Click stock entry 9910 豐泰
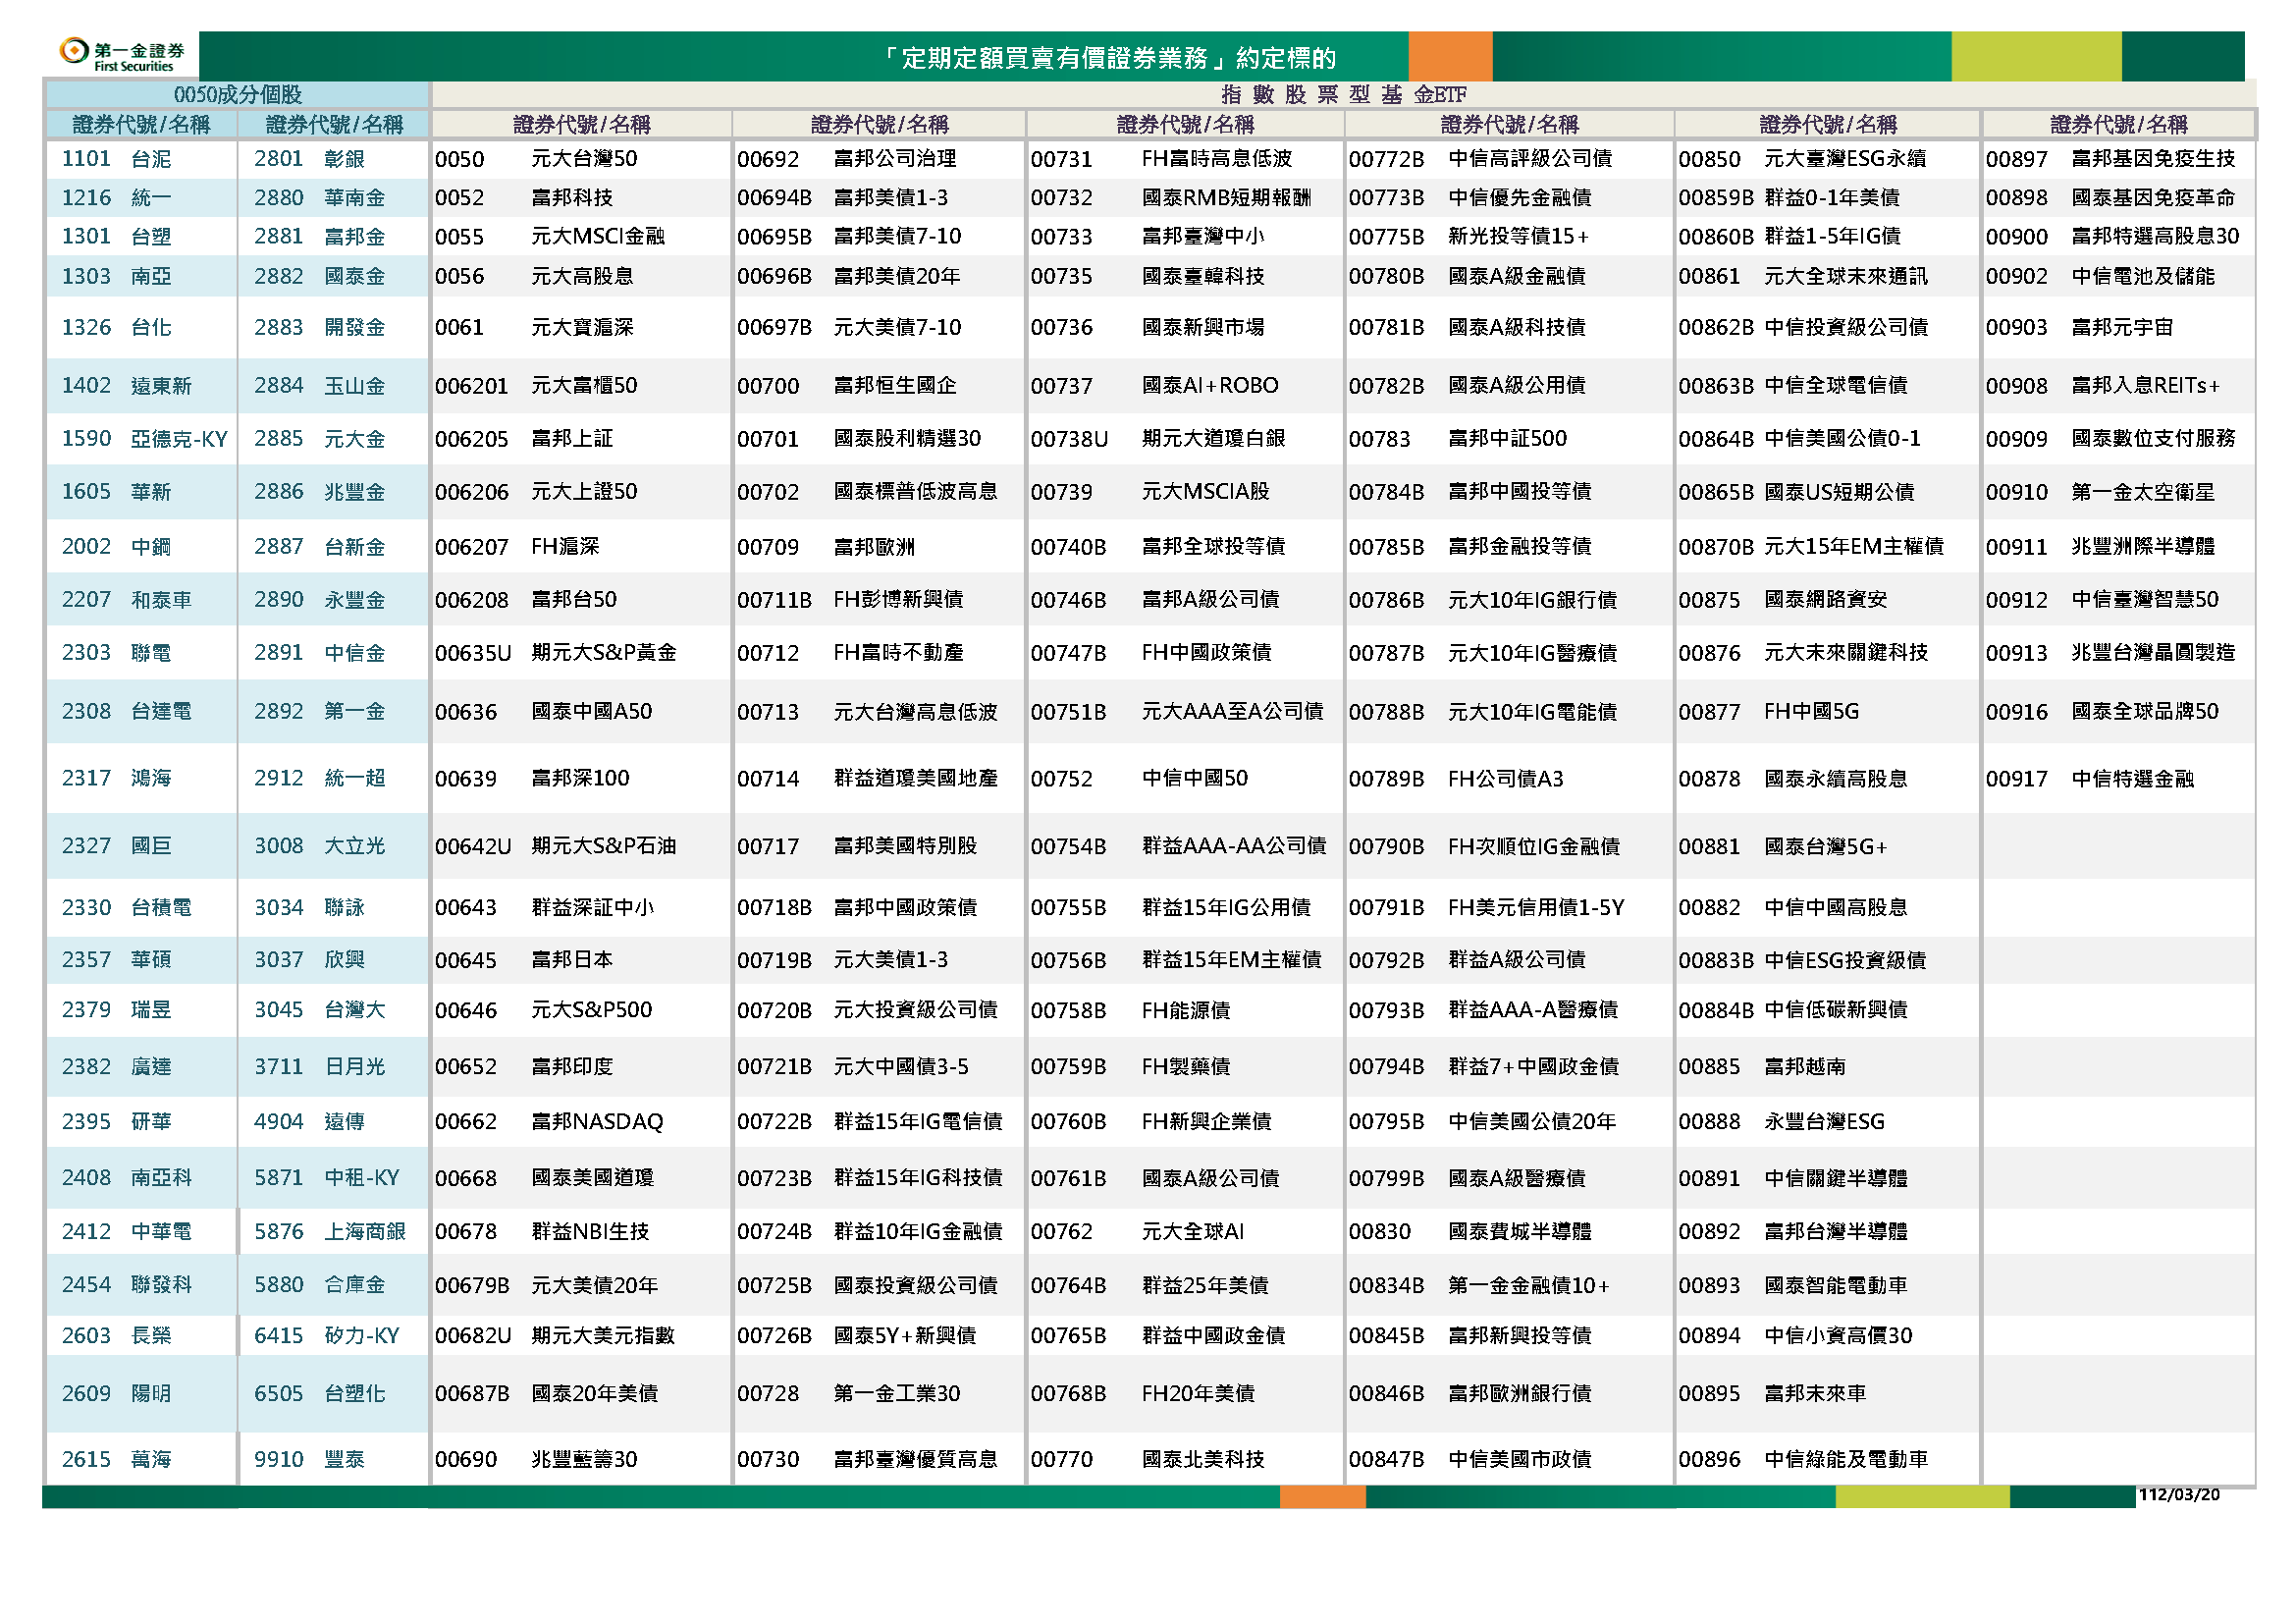This screenshot has height=1624, width=2296. (309, 1460)
